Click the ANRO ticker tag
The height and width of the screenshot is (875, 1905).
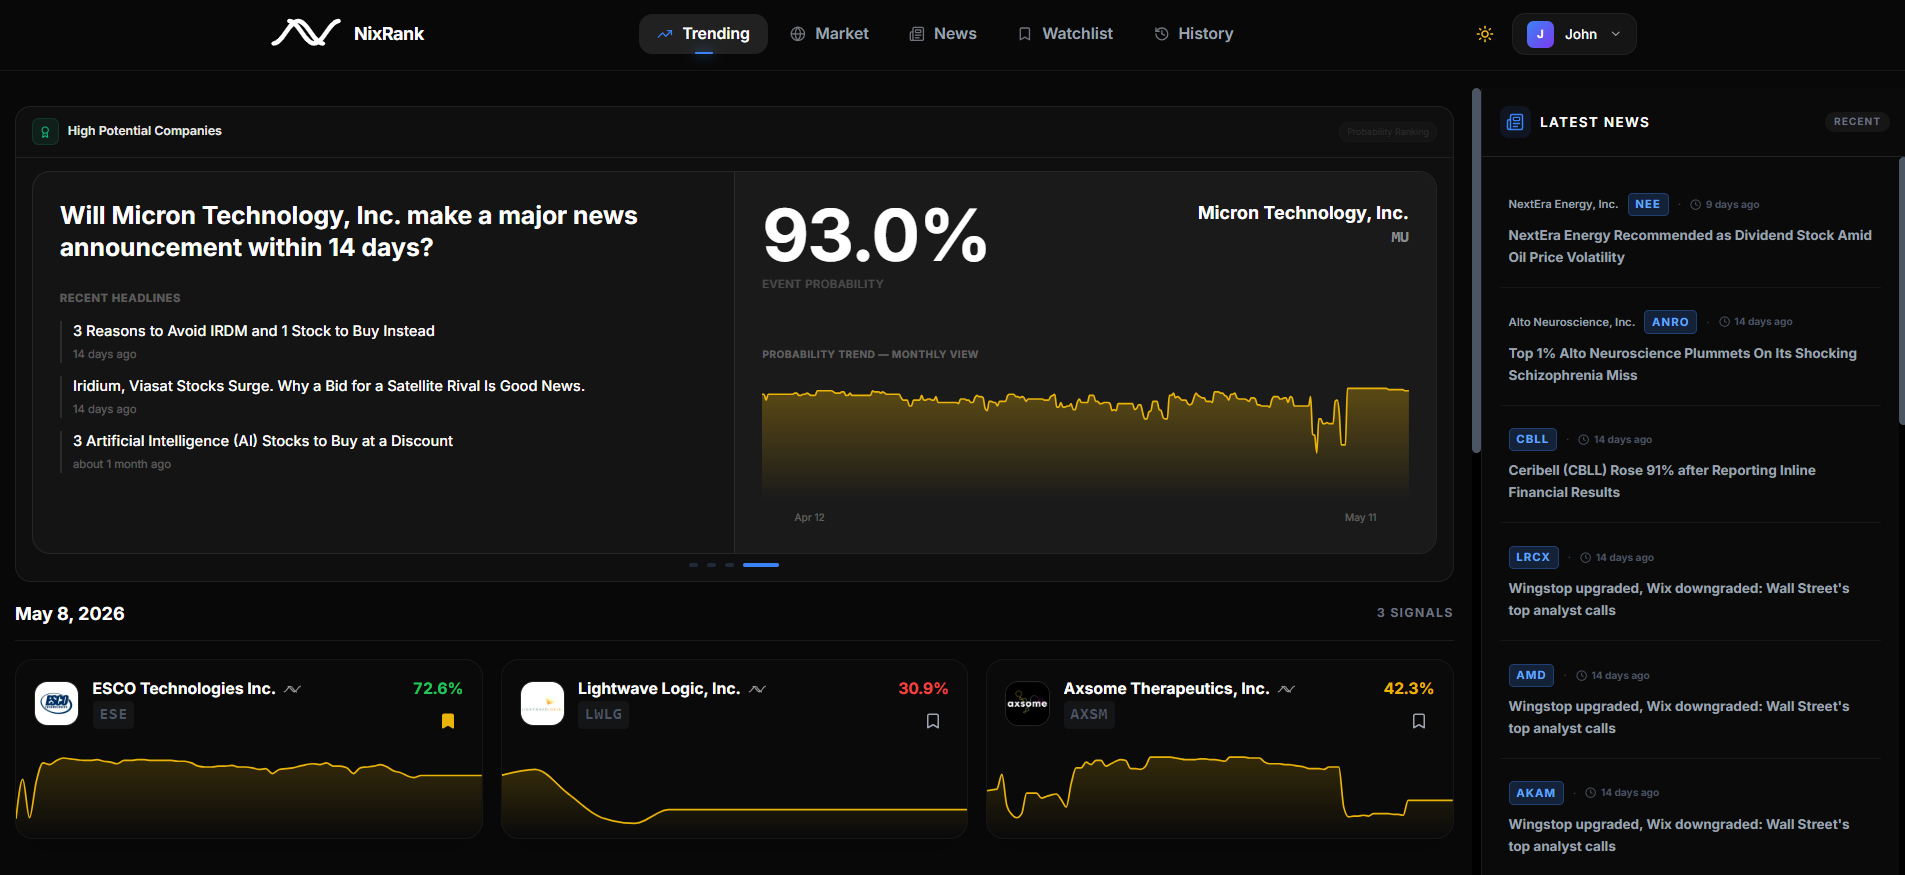click(x=1670, y=322)
